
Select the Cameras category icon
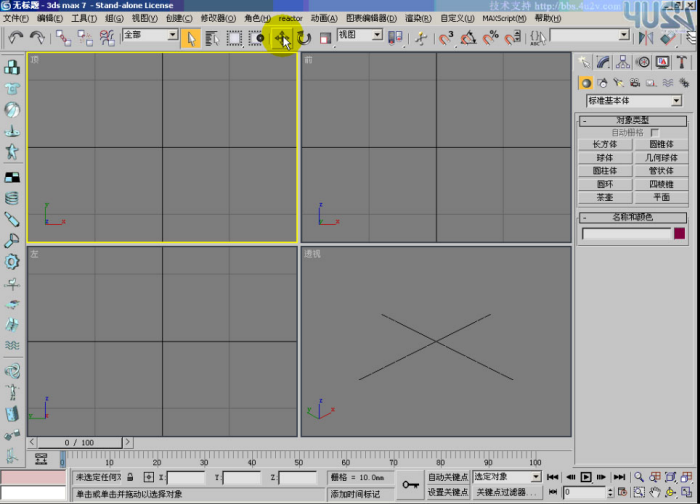[x=633, y=83]
